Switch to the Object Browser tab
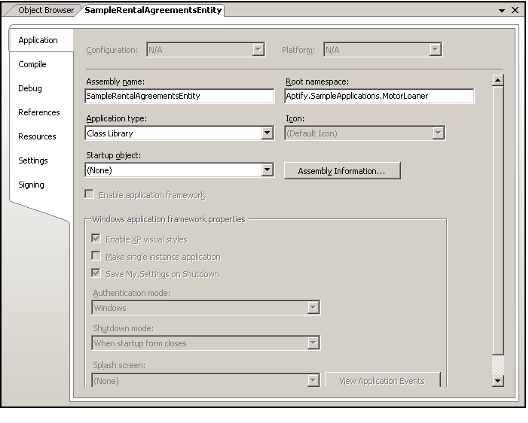528x423 pixels. (x=46, y=10)
